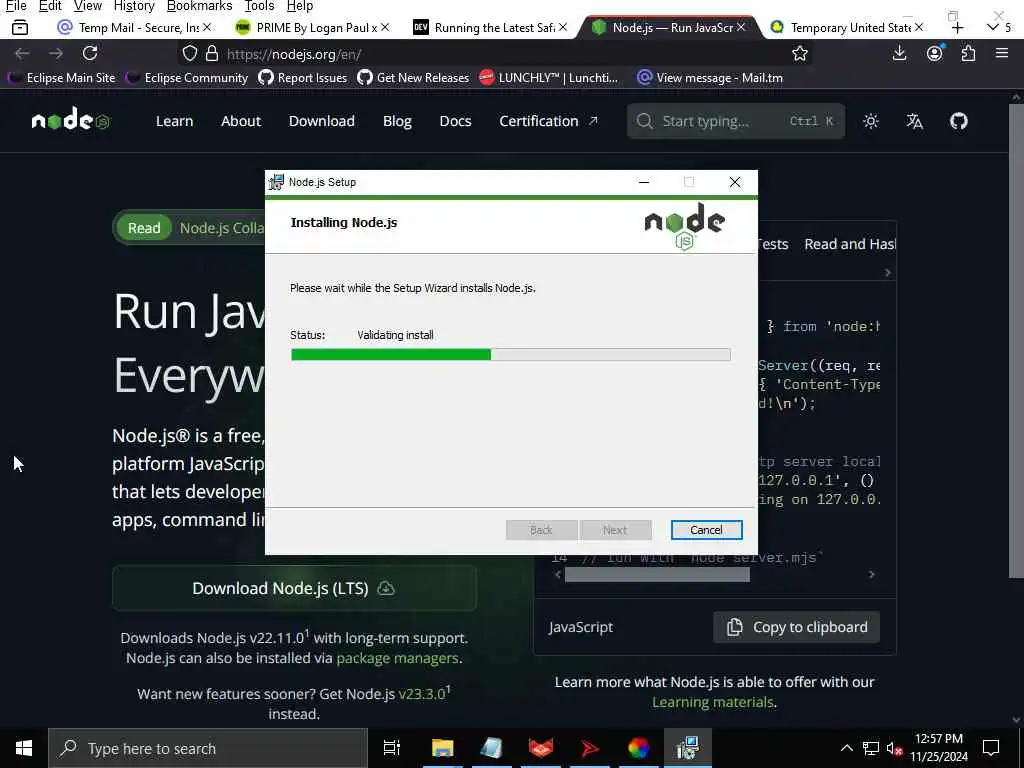
Task: Click the green Read badge
Action: (x=144, y=228)
